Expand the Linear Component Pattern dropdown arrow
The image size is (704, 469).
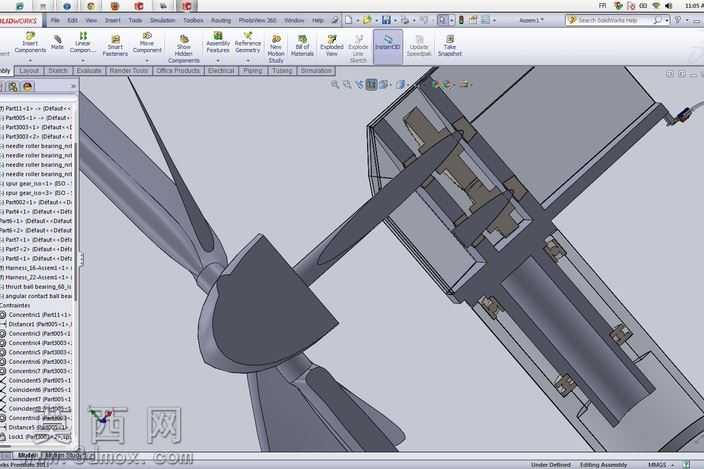coord(83,60)
